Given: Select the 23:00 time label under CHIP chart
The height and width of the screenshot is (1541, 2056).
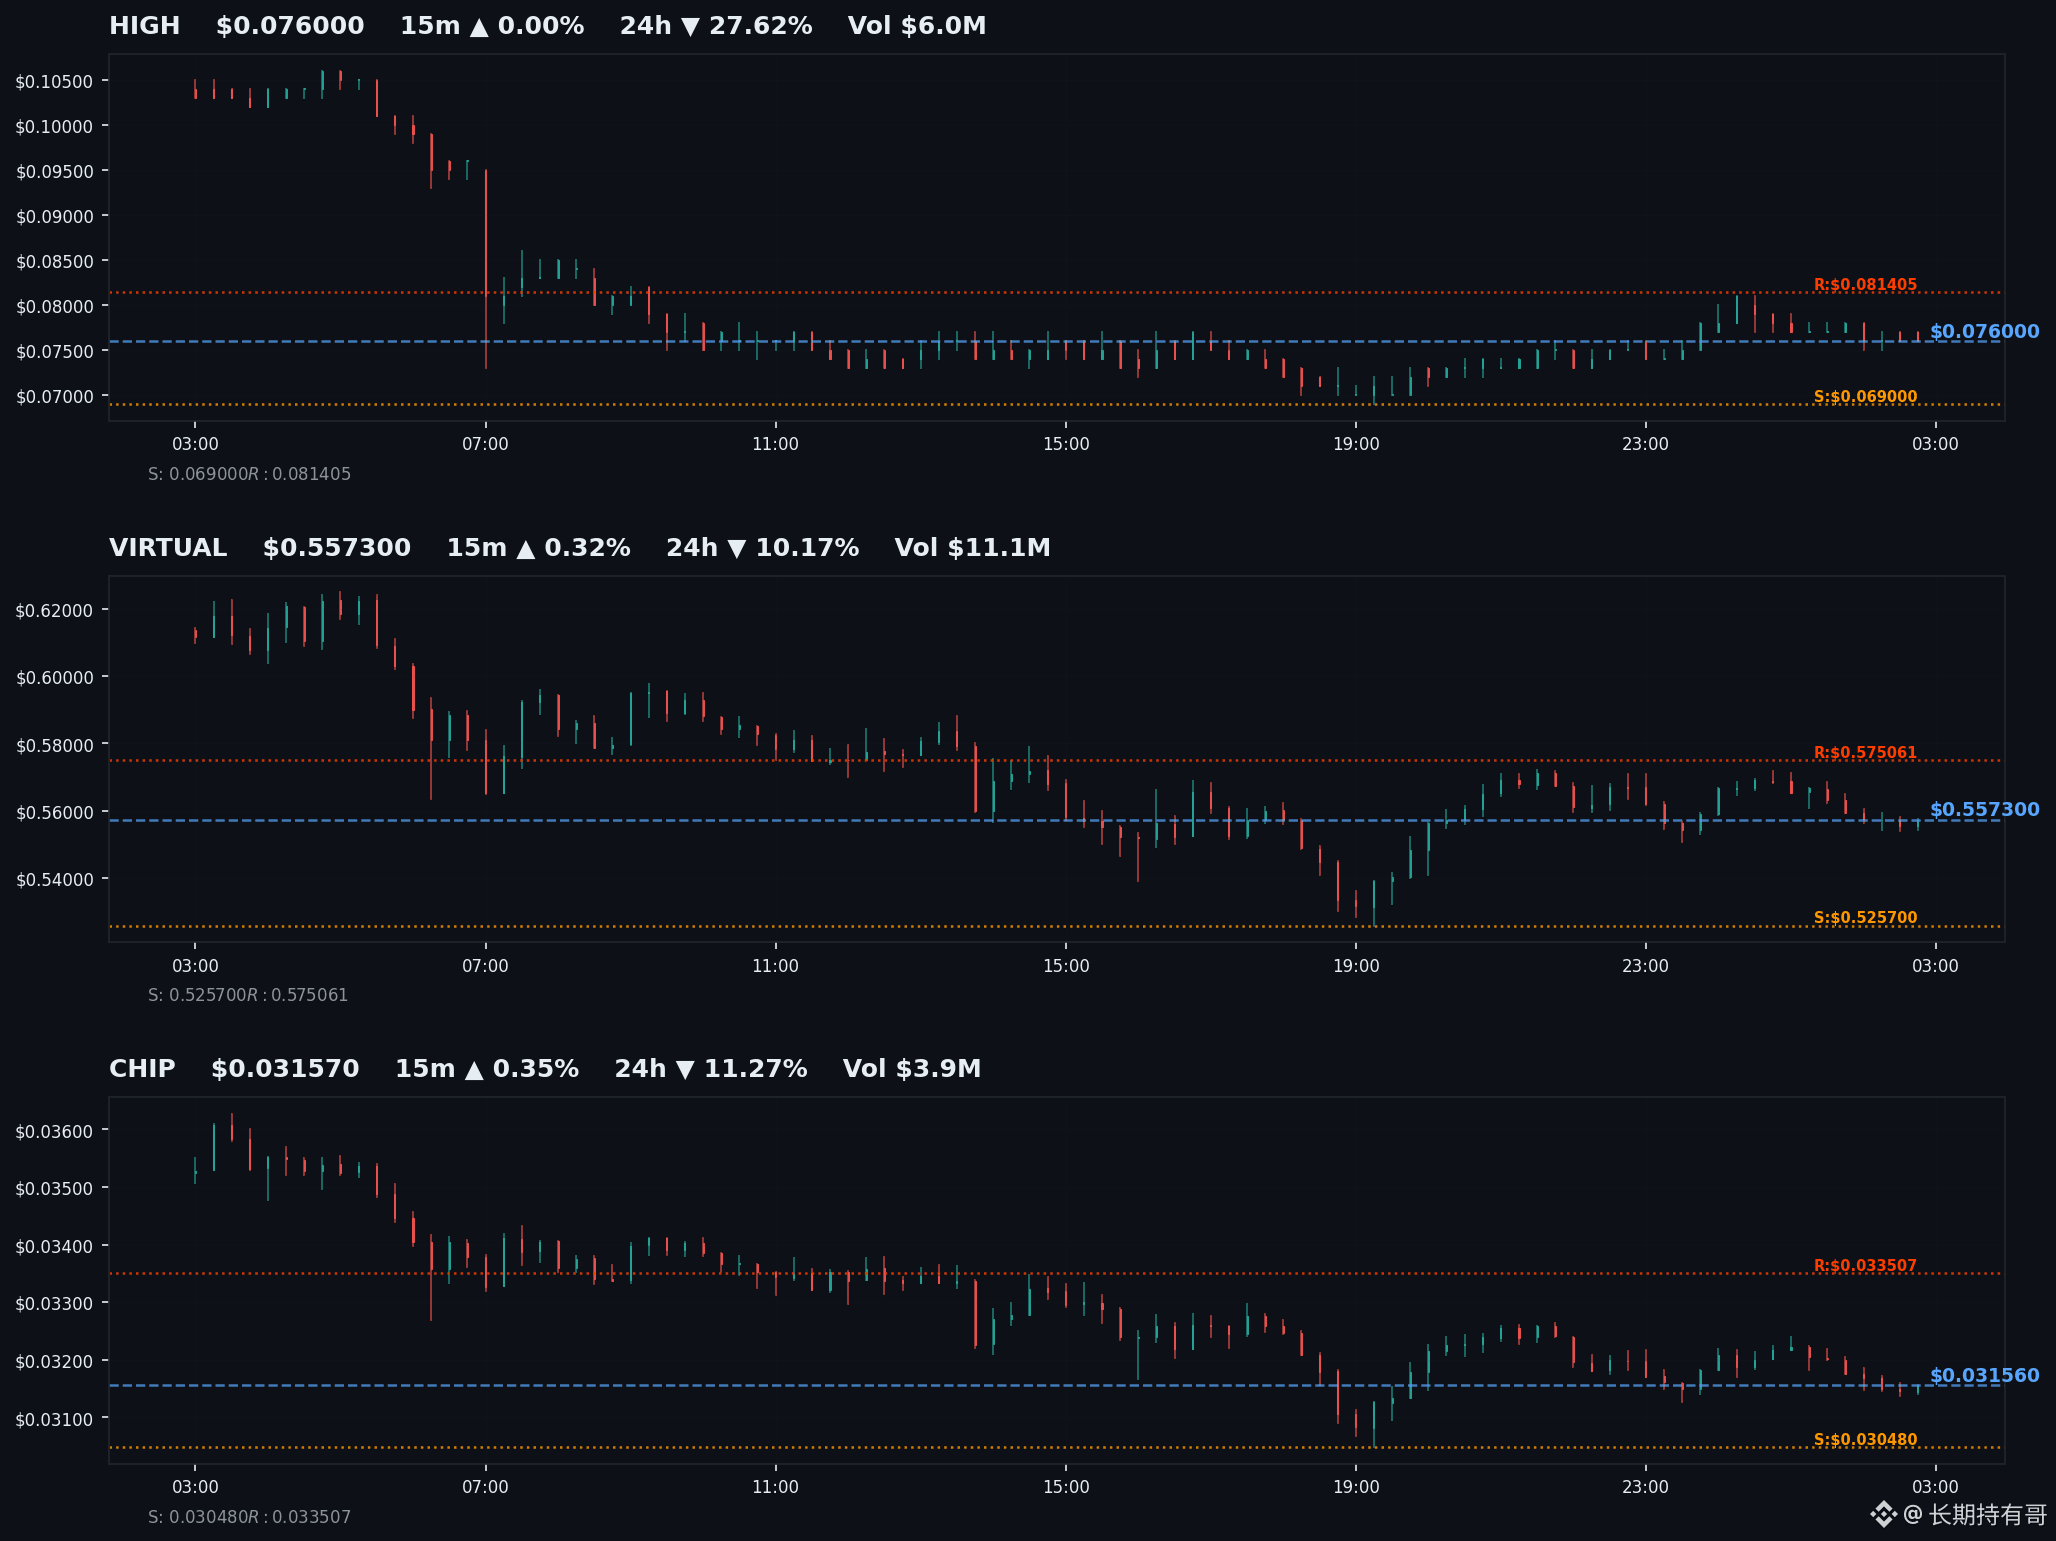Looking at the screenshot, I should point(1645,1487).
